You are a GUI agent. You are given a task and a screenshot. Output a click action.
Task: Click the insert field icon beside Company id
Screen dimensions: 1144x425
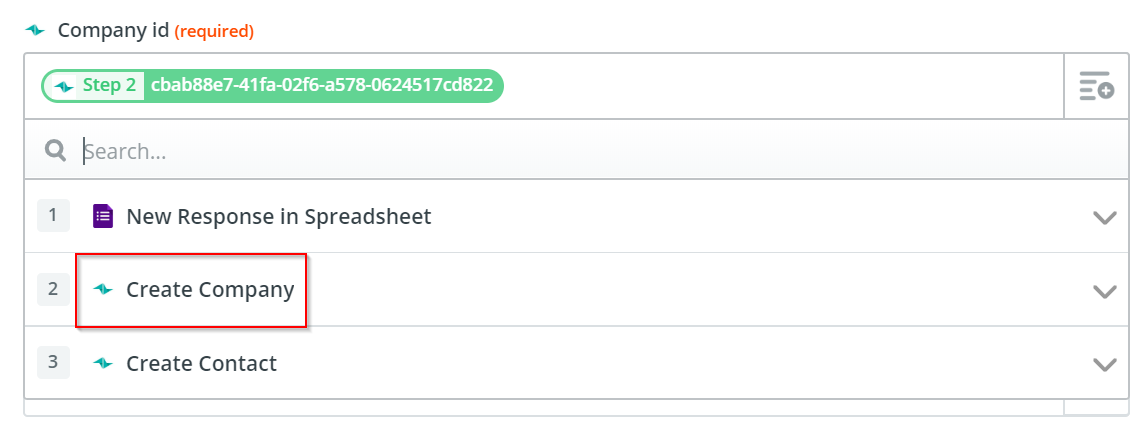click(1097, 86)
